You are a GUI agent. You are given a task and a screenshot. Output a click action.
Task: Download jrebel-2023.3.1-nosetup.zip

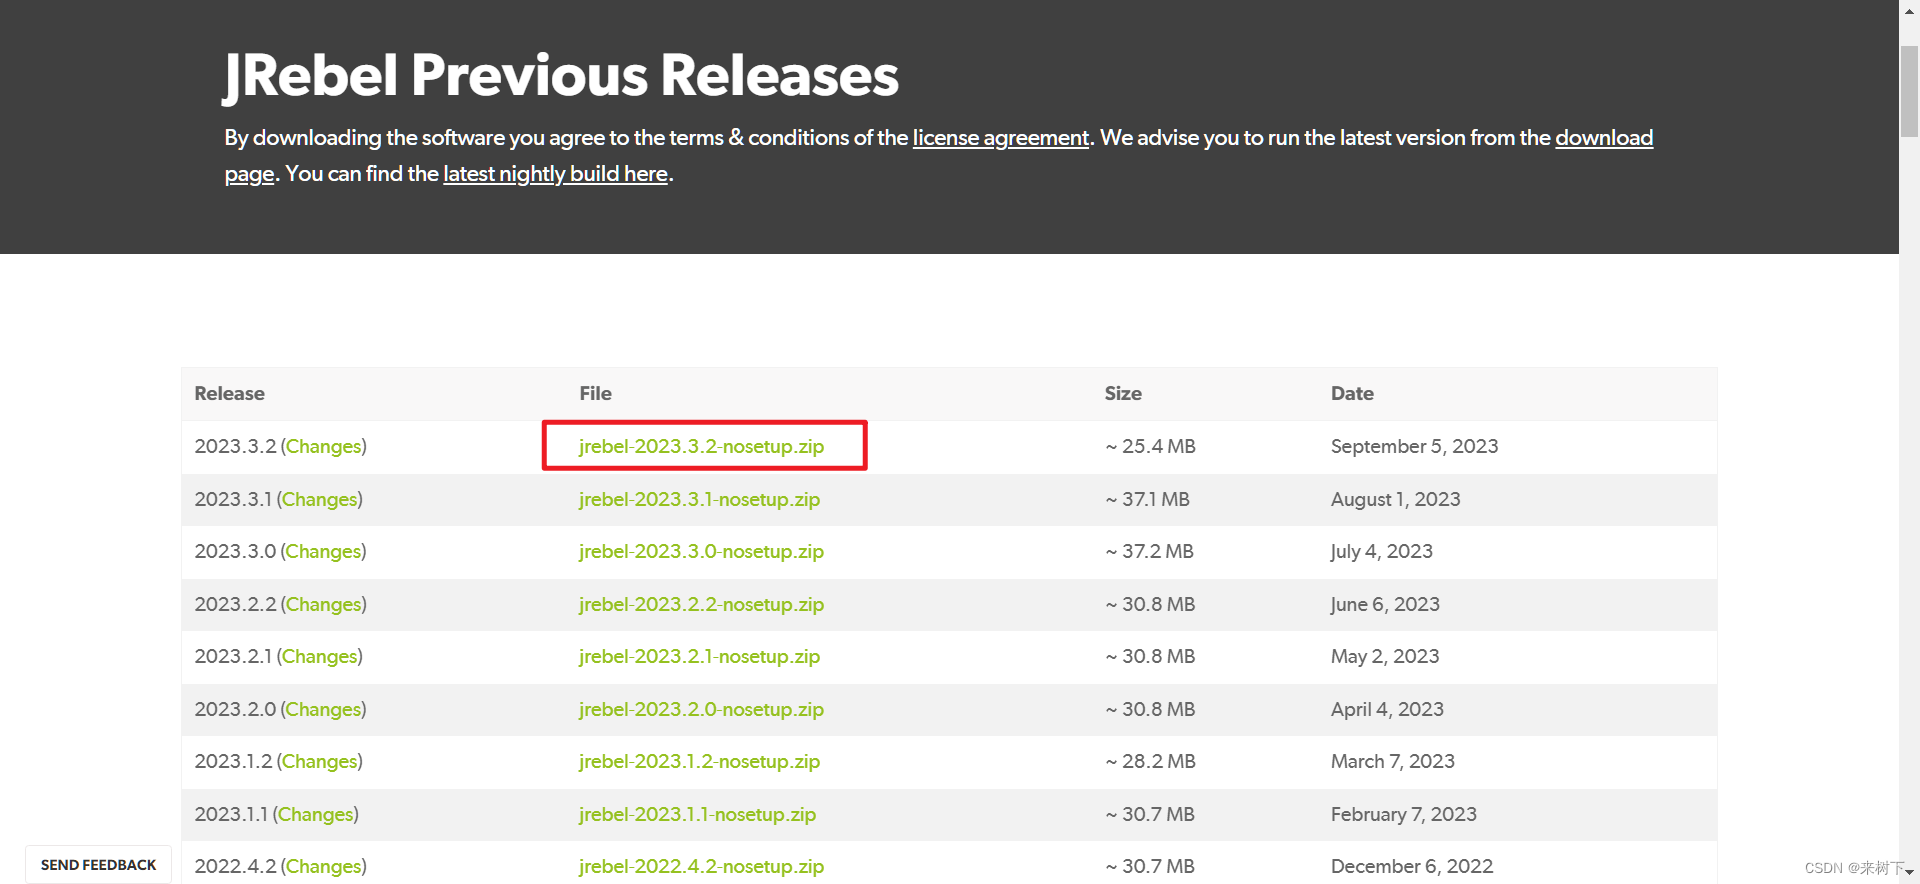point(699,499)
